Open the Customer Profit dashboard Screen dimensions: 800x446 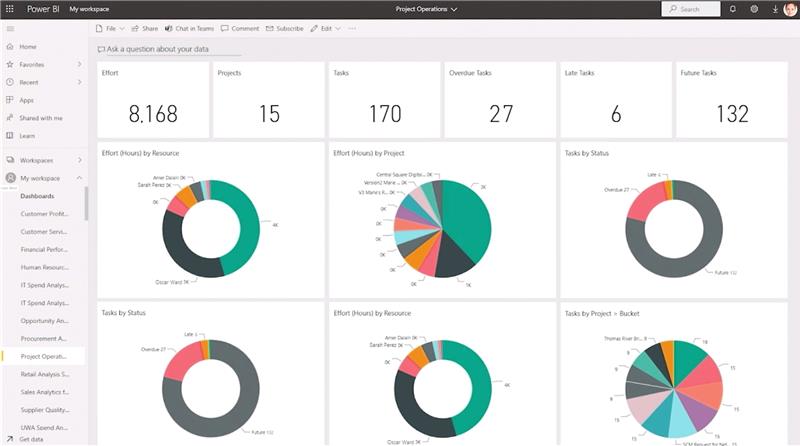coord(44,214)
